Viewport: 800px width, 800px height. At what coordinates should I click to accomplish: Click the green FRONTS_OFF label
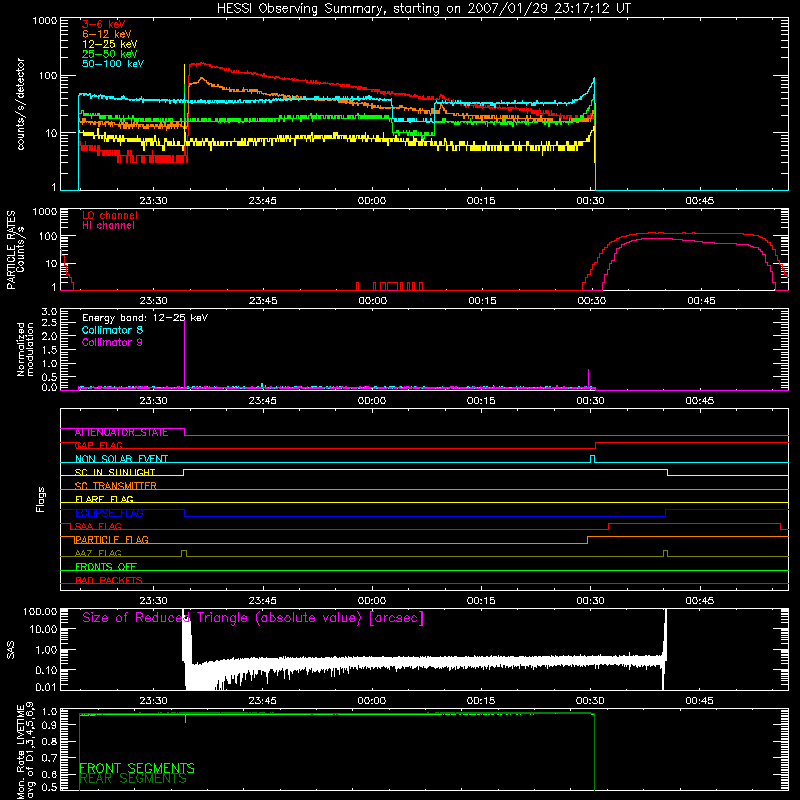pos(106,567)
